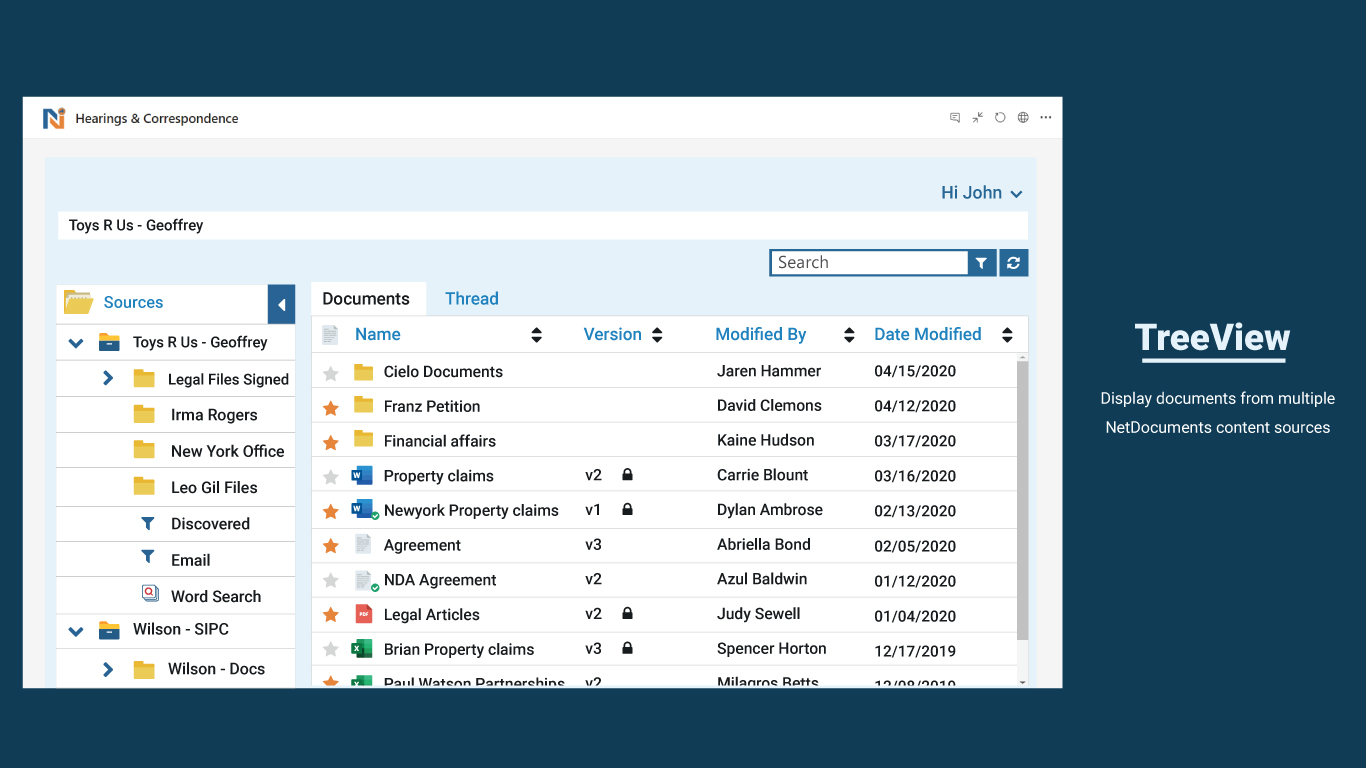Click the filter icon next to the search field
1366x768 pixels.
click(981, 262)
